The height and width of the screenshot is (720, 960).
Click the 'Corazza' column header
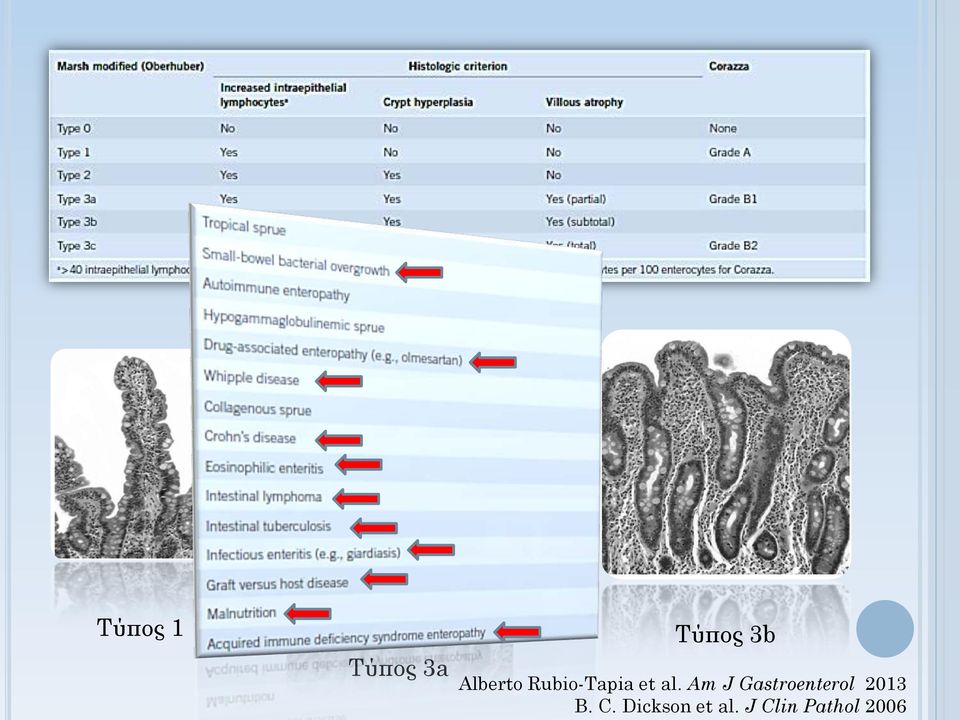729,66
